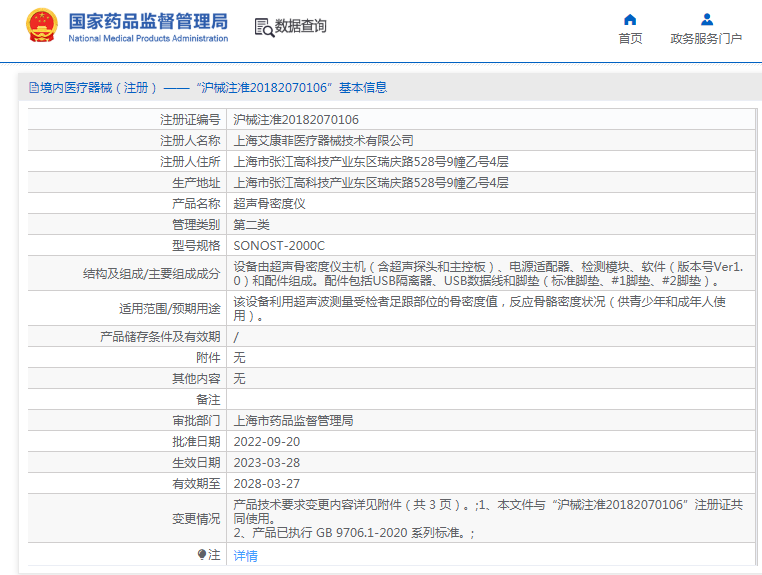Click the 管理类别 row label
The height and width of the screenshot is (575, 762).
click(x=196, y=225)
